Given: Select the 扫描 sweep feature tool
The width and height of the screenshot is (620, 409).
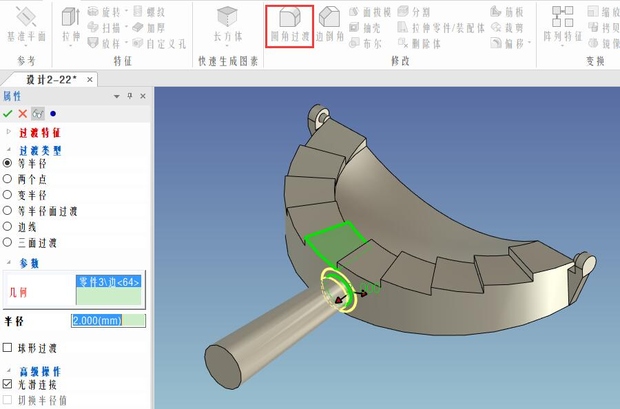Looking at the screenshot, I should pos(104,28).
